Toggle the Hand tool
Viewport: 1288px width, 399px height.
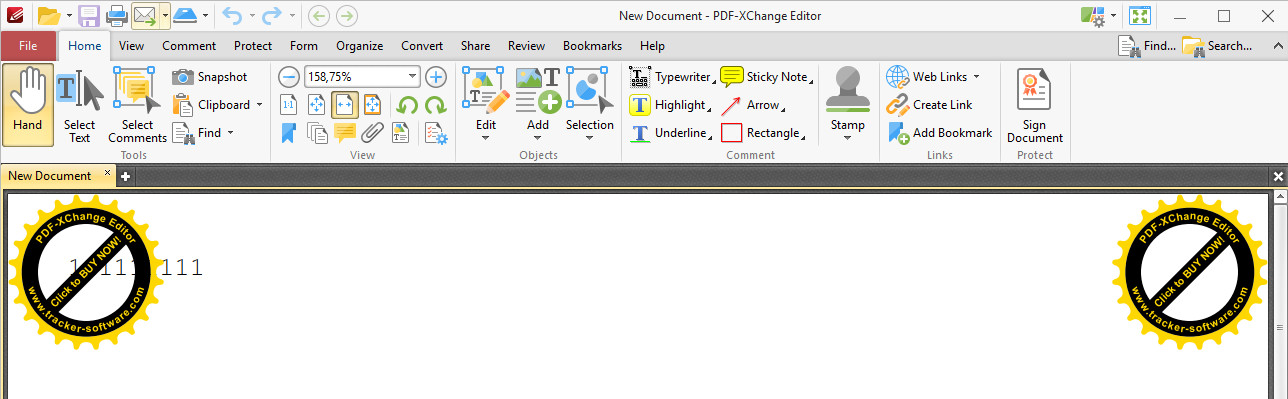tap(28, 106)
